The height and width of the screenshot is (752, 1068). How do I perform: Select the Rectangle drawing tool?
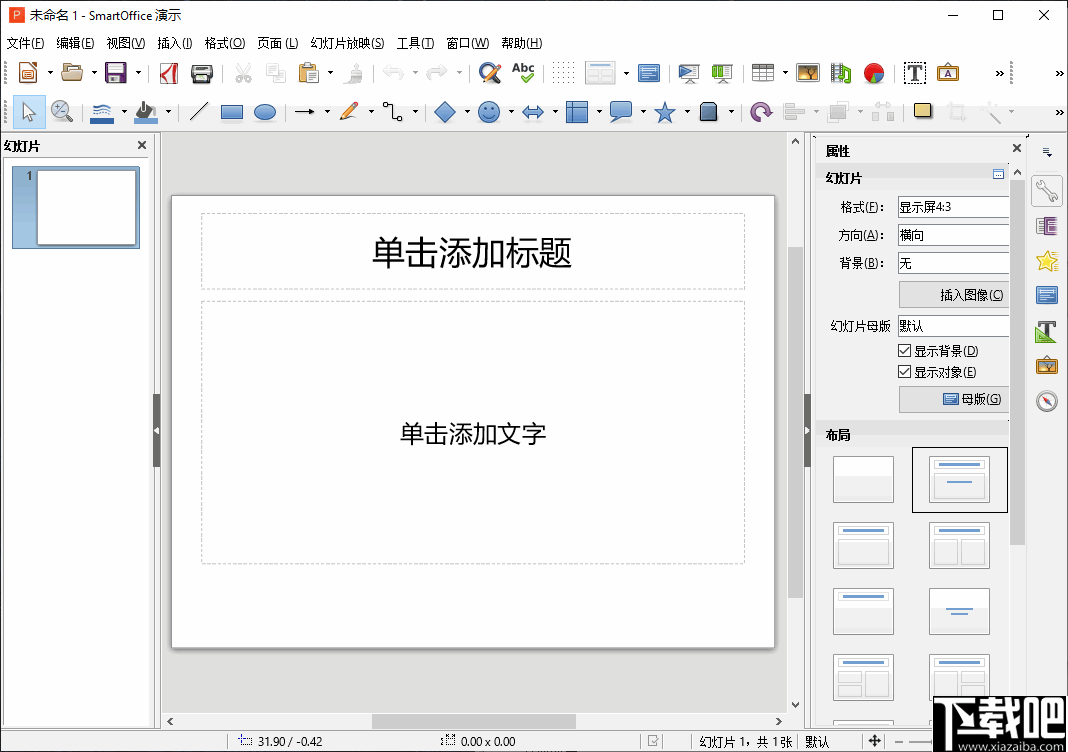[231, 111]
